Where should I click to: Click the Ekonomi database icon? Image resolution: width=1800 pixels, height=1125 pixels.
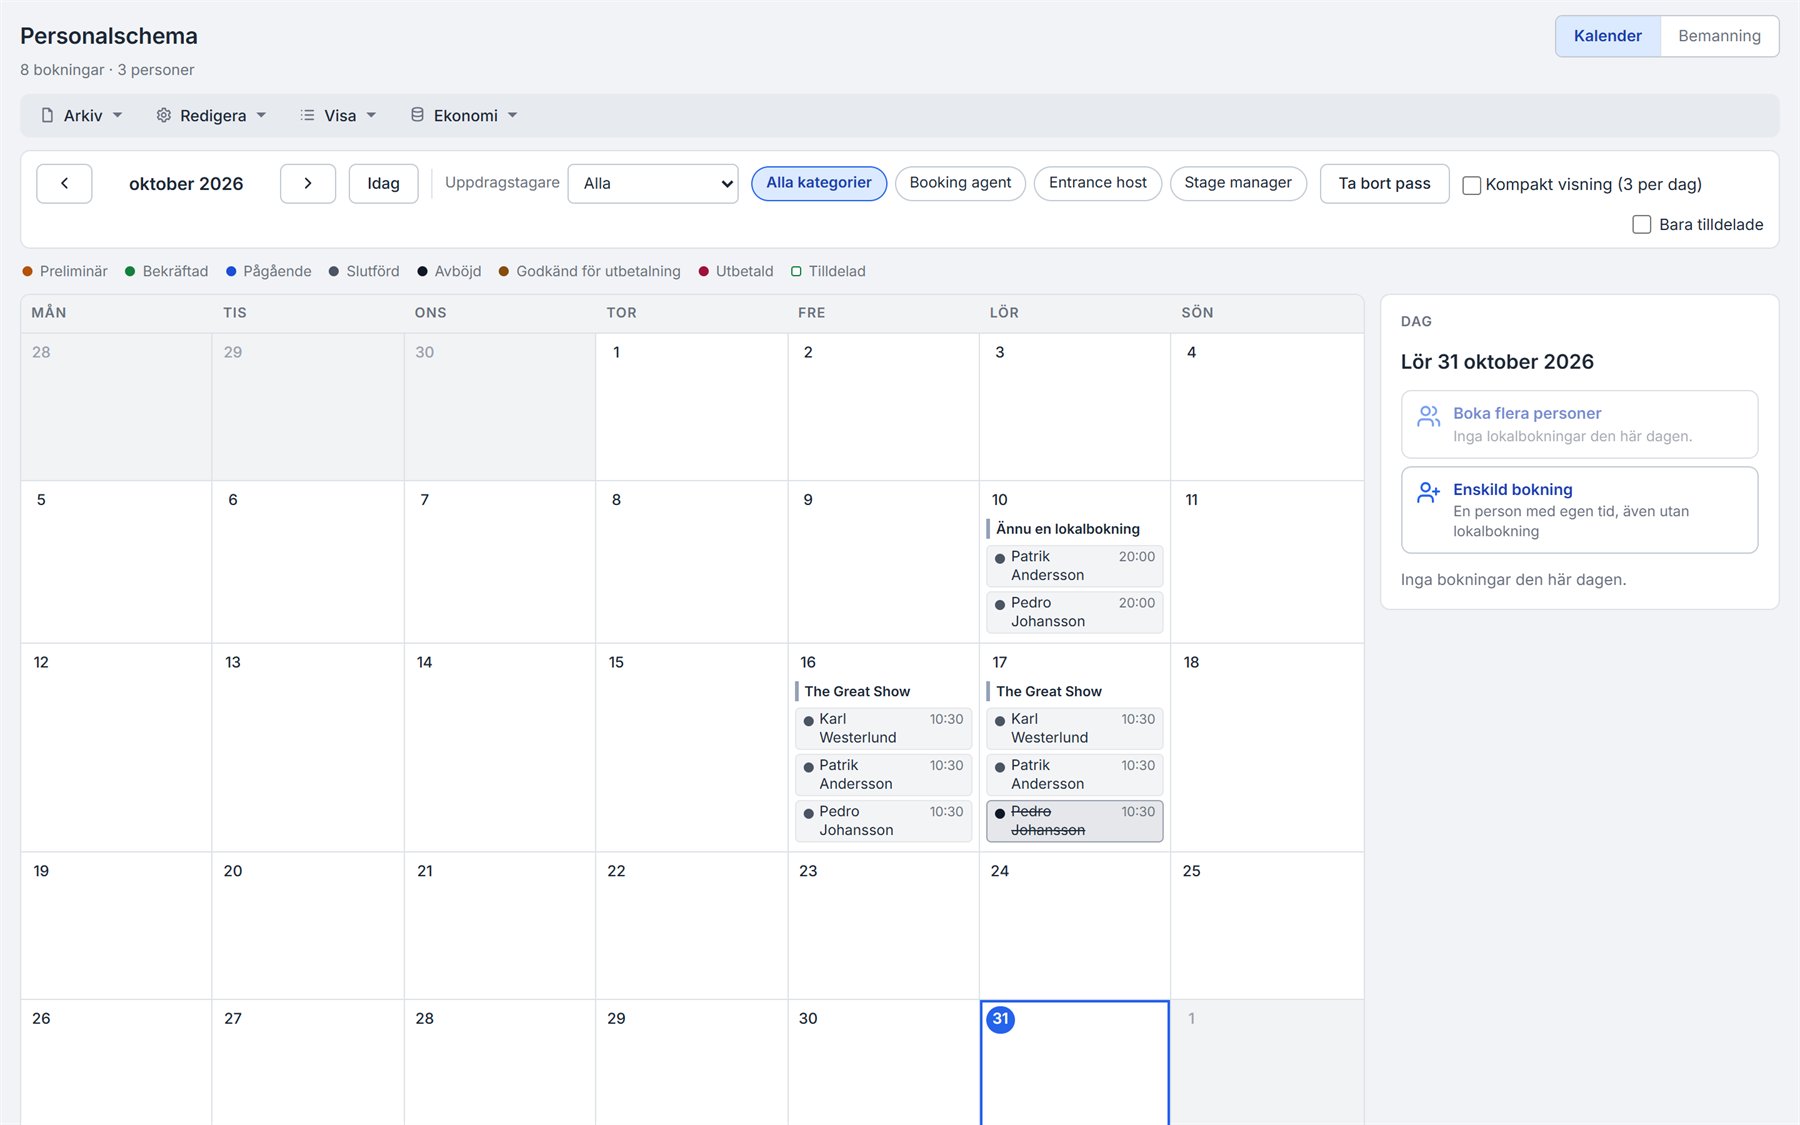(417, 115)
